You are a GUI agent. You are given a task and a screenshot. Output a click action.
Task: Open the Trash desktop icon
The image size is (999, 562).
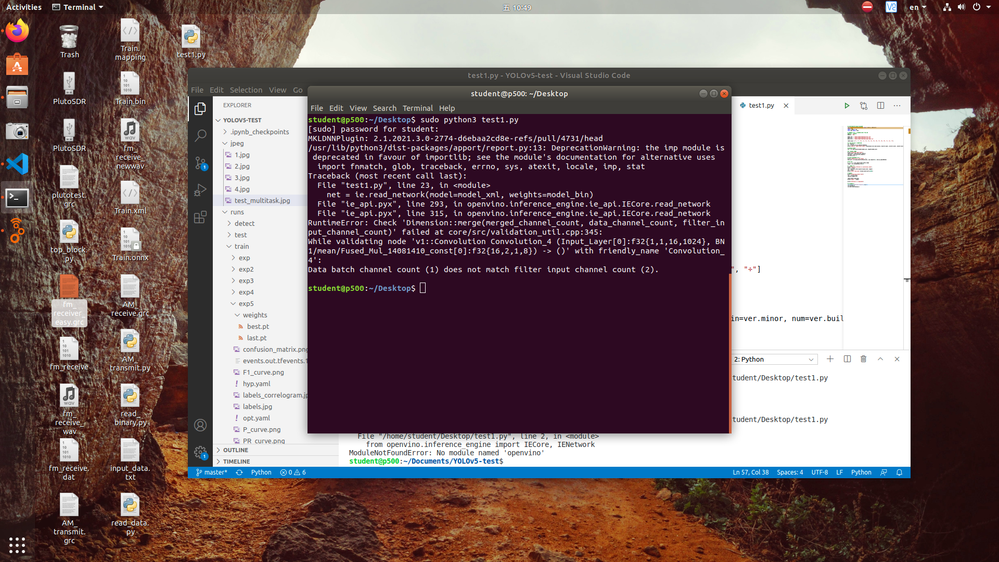coord(69,41)
